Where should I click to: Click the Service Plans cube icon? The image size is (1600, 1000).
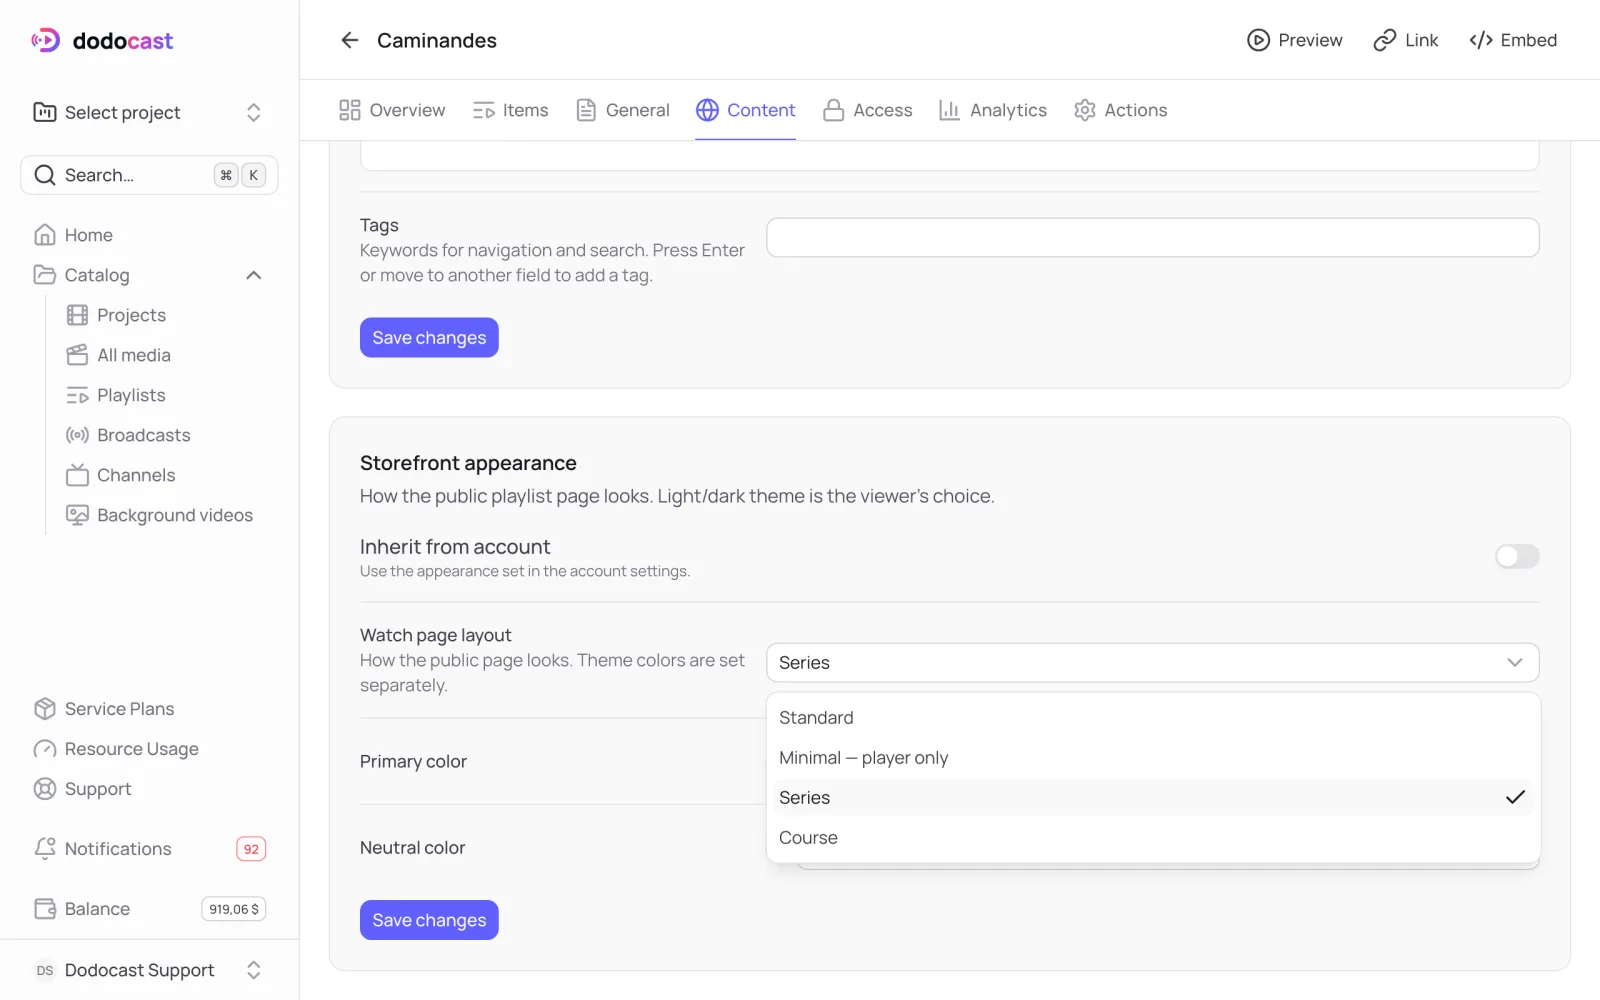45,709
